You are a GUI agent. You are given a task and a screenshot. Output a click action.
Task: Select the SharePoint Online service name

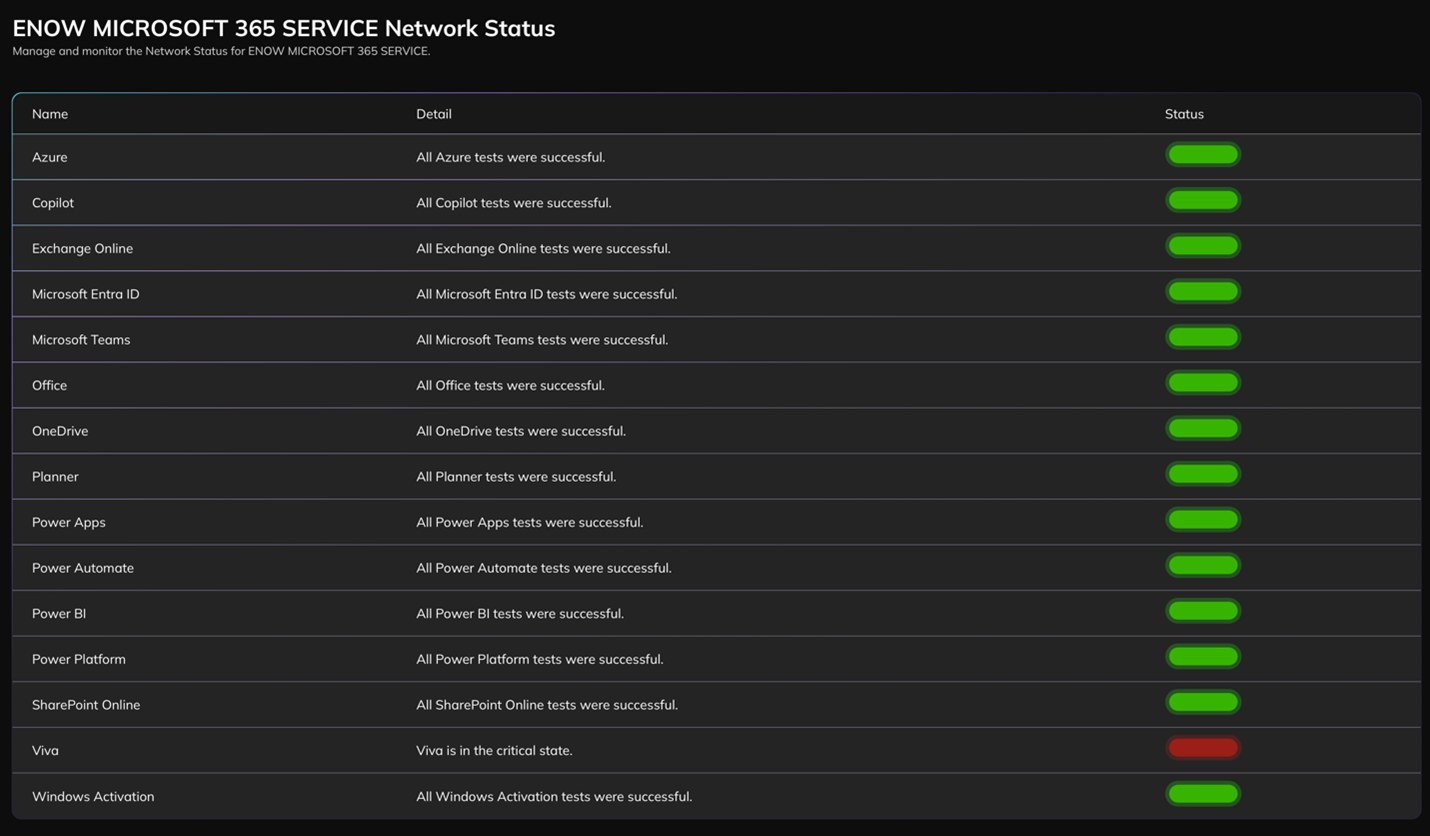tap(86, 705)
